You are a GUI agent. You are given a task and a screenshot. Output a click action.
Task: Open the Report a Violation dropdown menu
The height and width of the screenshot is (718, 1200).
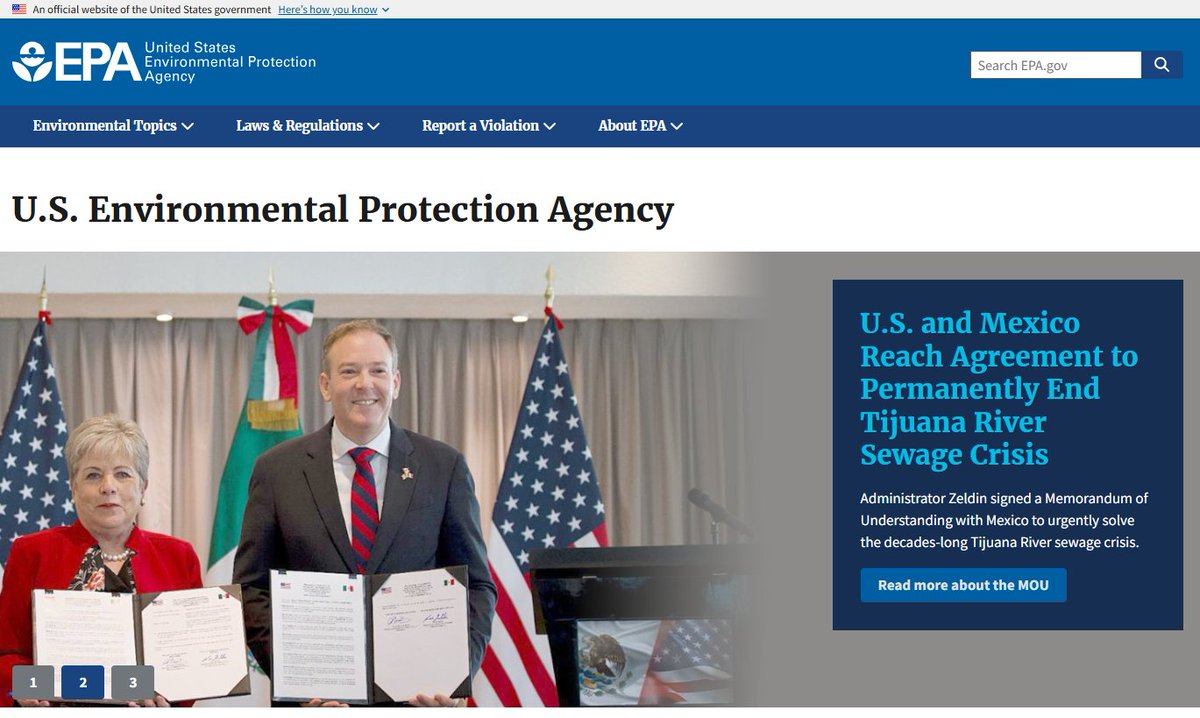(489, 126)
